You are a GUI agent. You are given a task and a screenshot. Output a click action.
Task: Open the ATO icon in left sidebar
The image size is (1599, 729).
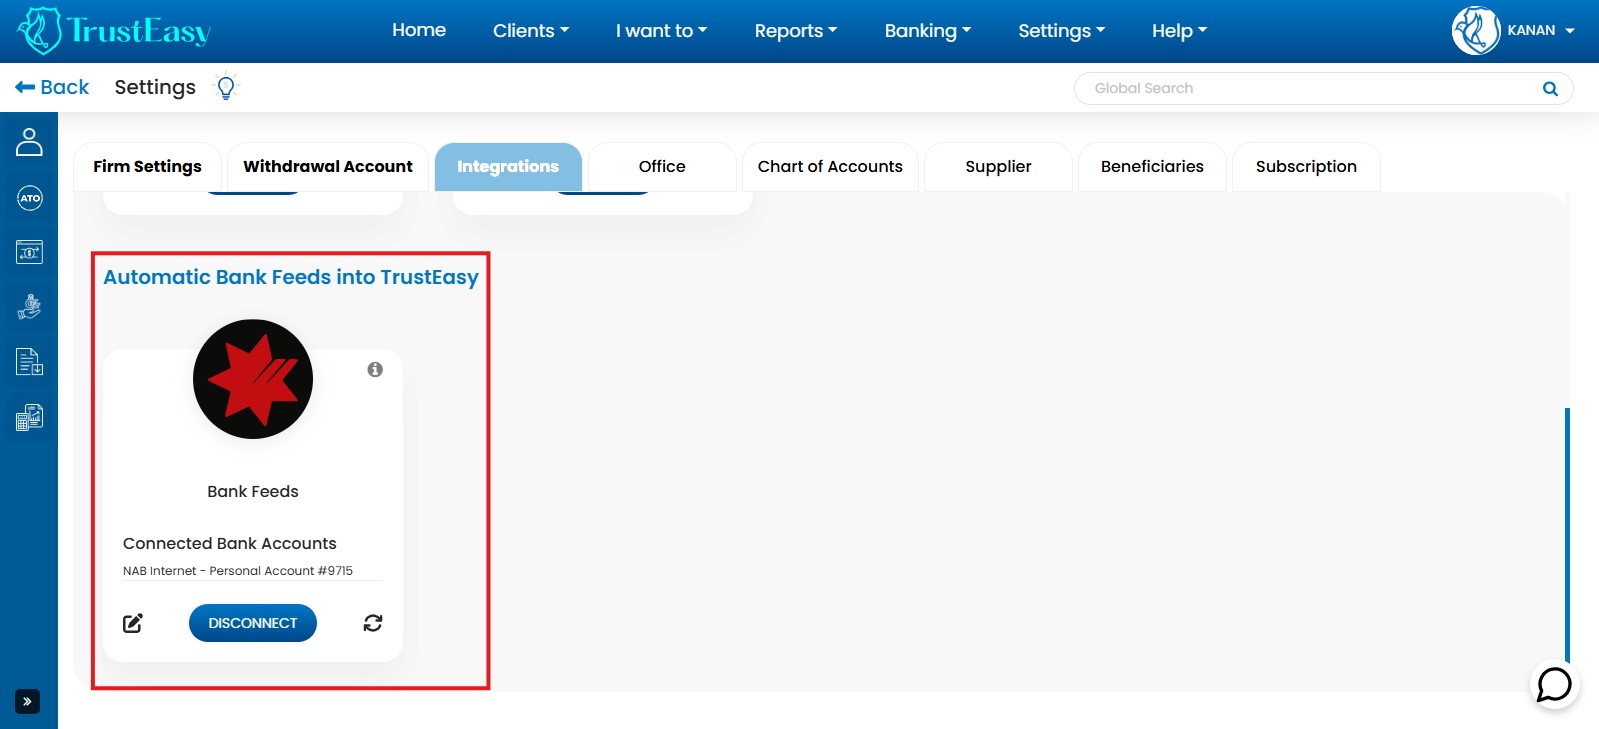30,198
